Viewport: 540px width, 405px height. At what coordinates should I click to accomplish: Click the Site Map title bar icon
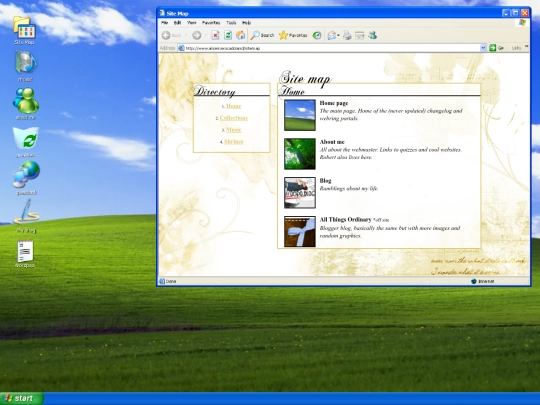click(162, 13)
